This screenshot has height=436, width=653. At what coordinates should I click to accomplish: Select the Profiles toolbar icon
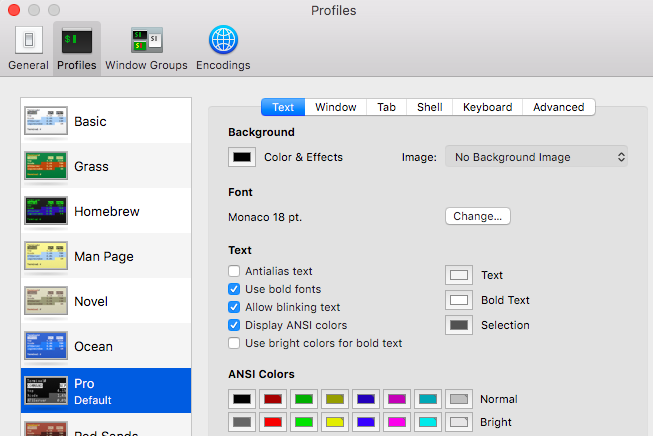point(77,40)
